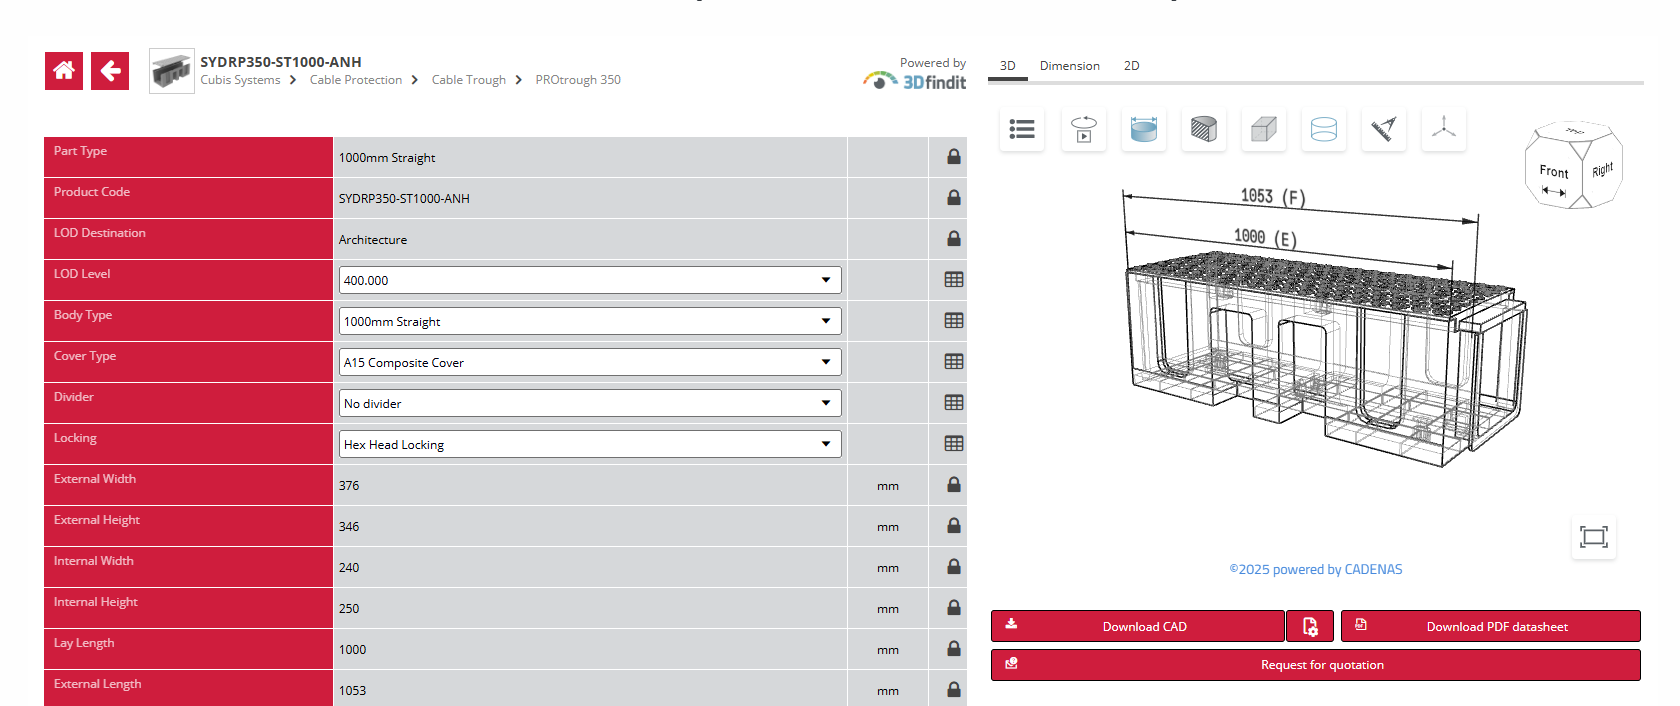This screenshot has width=1680, height=706.
Task: Start the rotation animation play icon
Action: [1083, 129]
